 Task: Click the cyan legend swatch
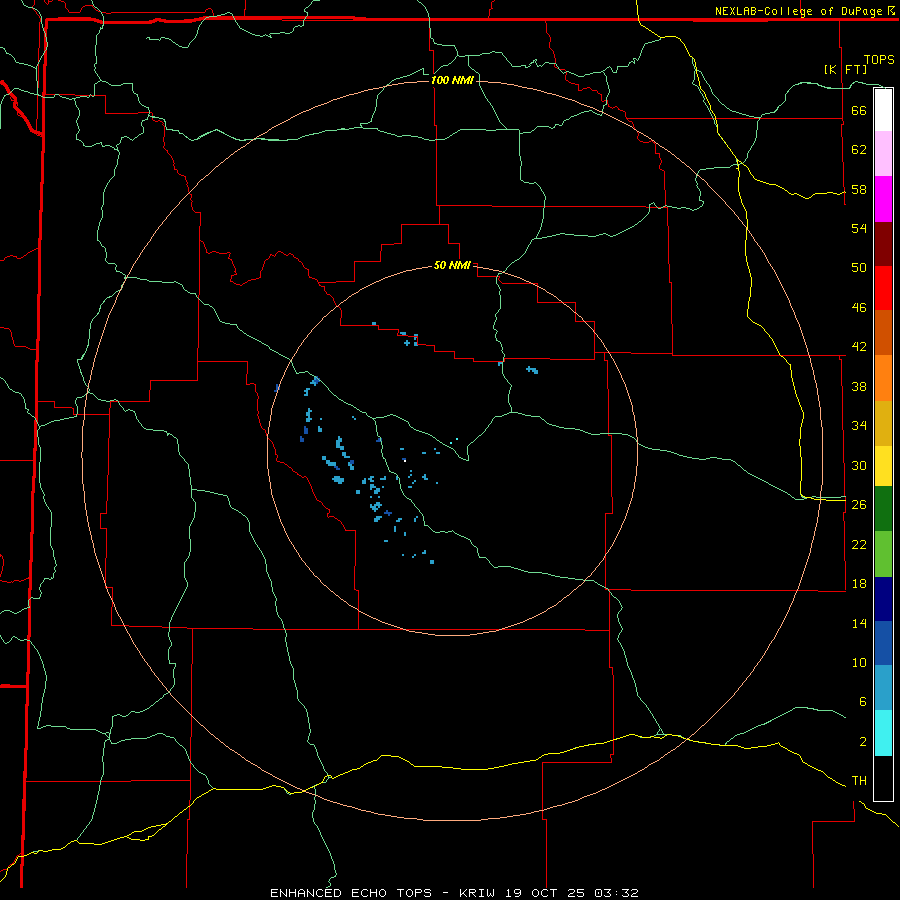coord(883,733)
